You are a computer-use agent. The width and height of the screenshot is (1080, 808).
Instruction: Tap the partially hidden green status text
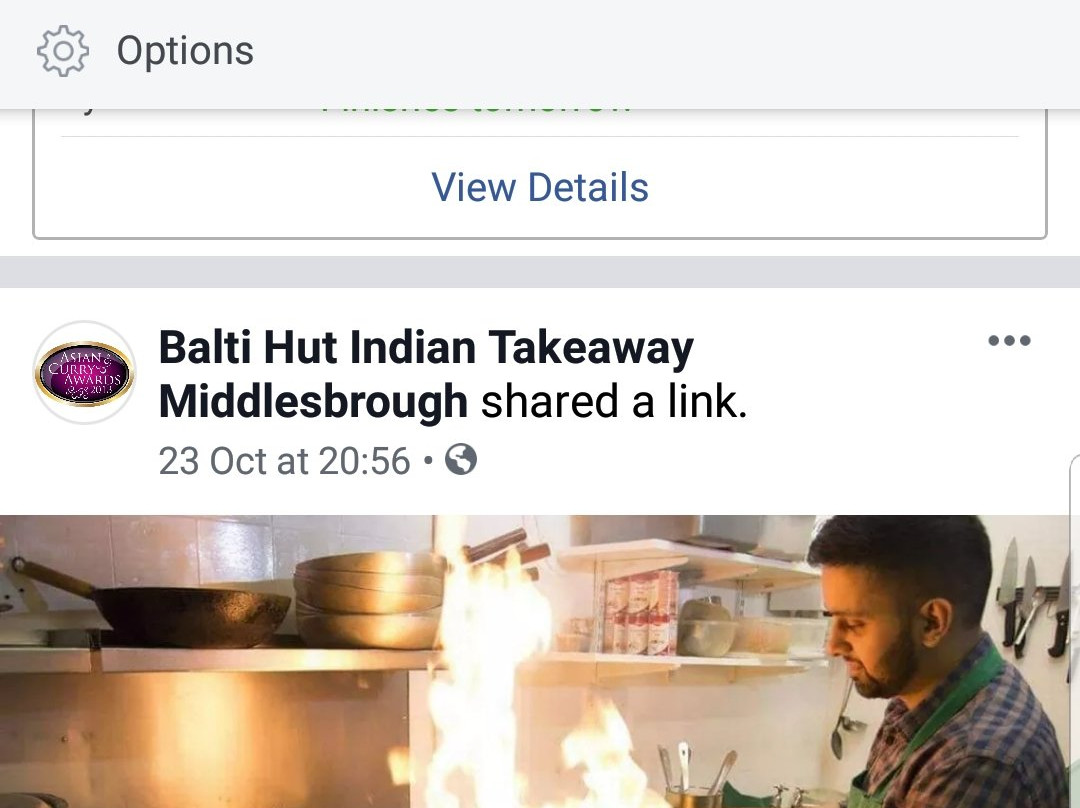[475, 110]
